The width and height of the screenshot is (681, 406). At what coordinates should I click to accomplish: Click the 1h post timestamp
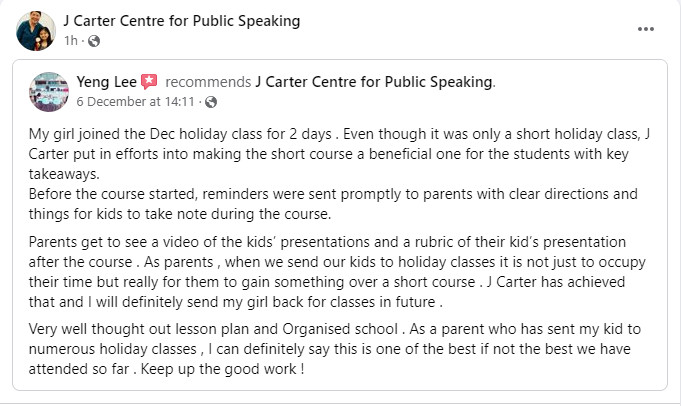(69, 41)
